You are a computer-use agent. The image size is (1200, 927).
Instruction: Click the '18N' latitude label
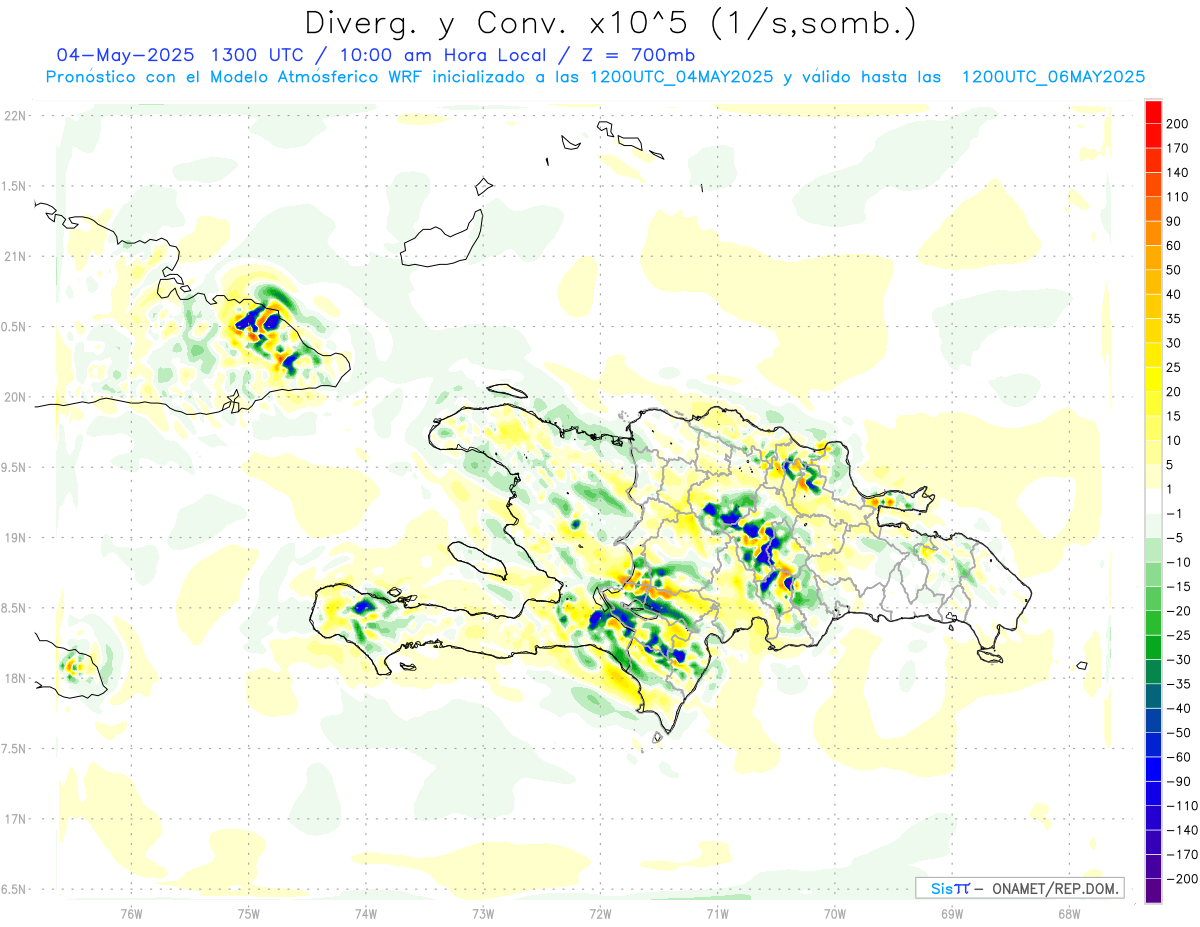(x=14, y=679)
